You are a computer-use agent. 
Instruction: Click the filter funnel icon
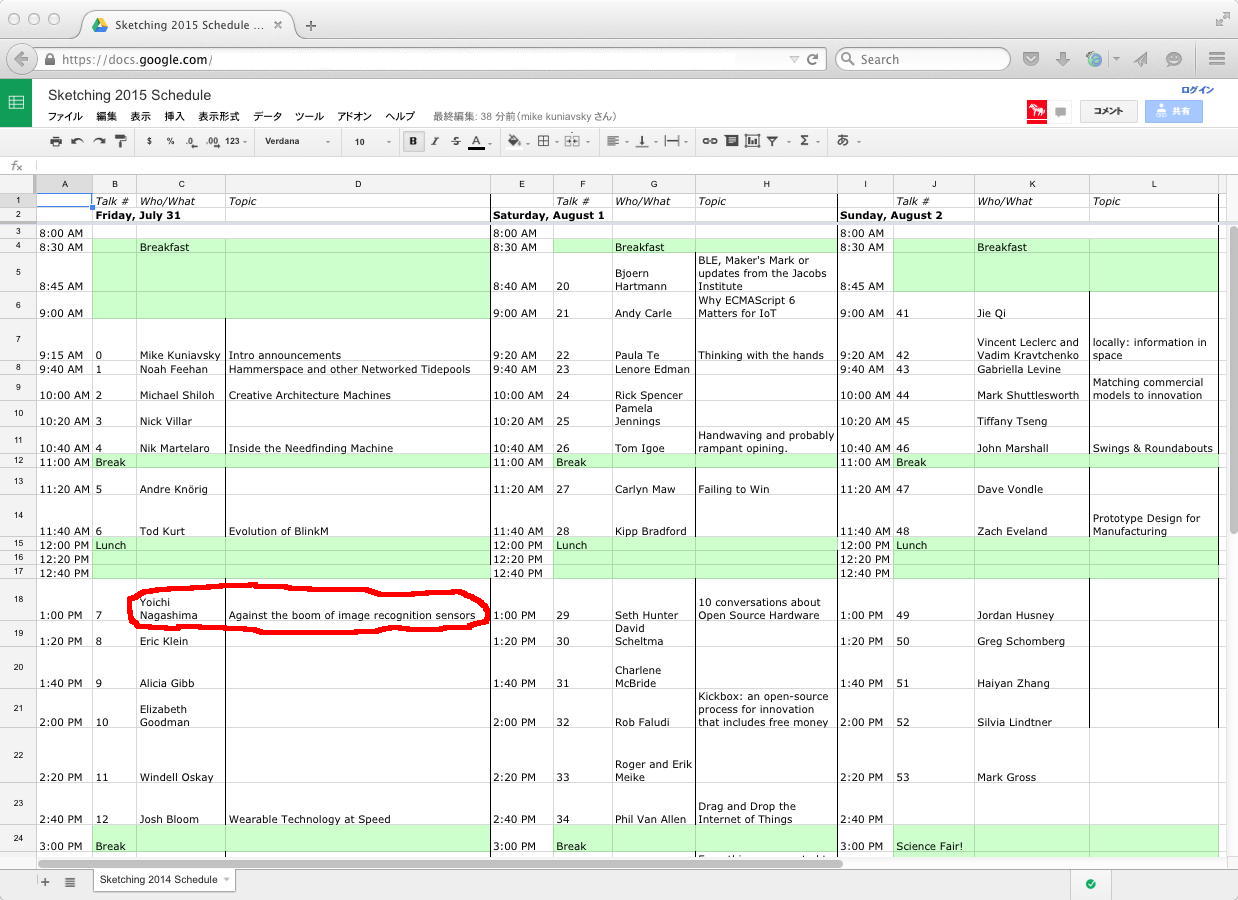772,142
